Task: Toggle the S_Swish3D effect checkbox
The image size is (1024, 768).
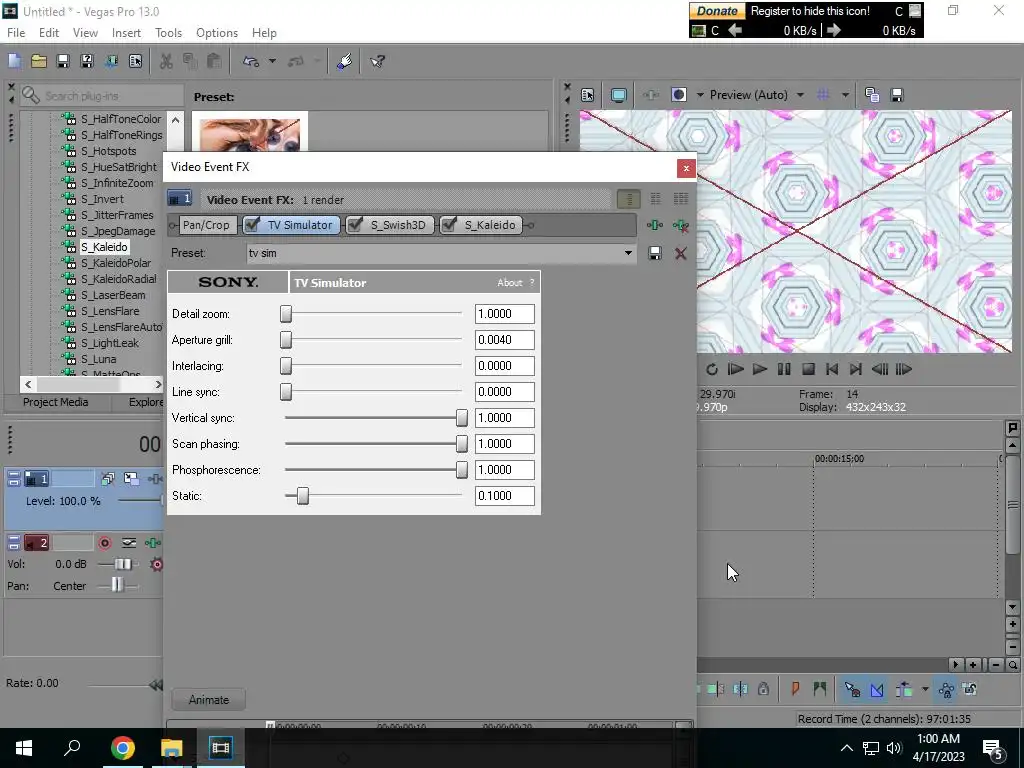Action: point(355,225)
